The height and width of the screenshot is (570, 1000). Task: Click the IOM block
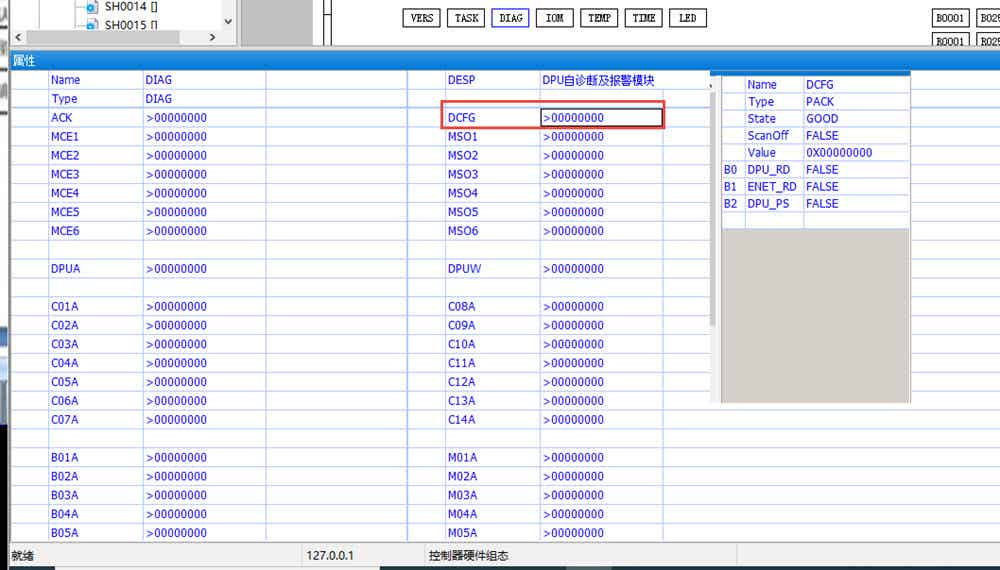click(555, 18)
